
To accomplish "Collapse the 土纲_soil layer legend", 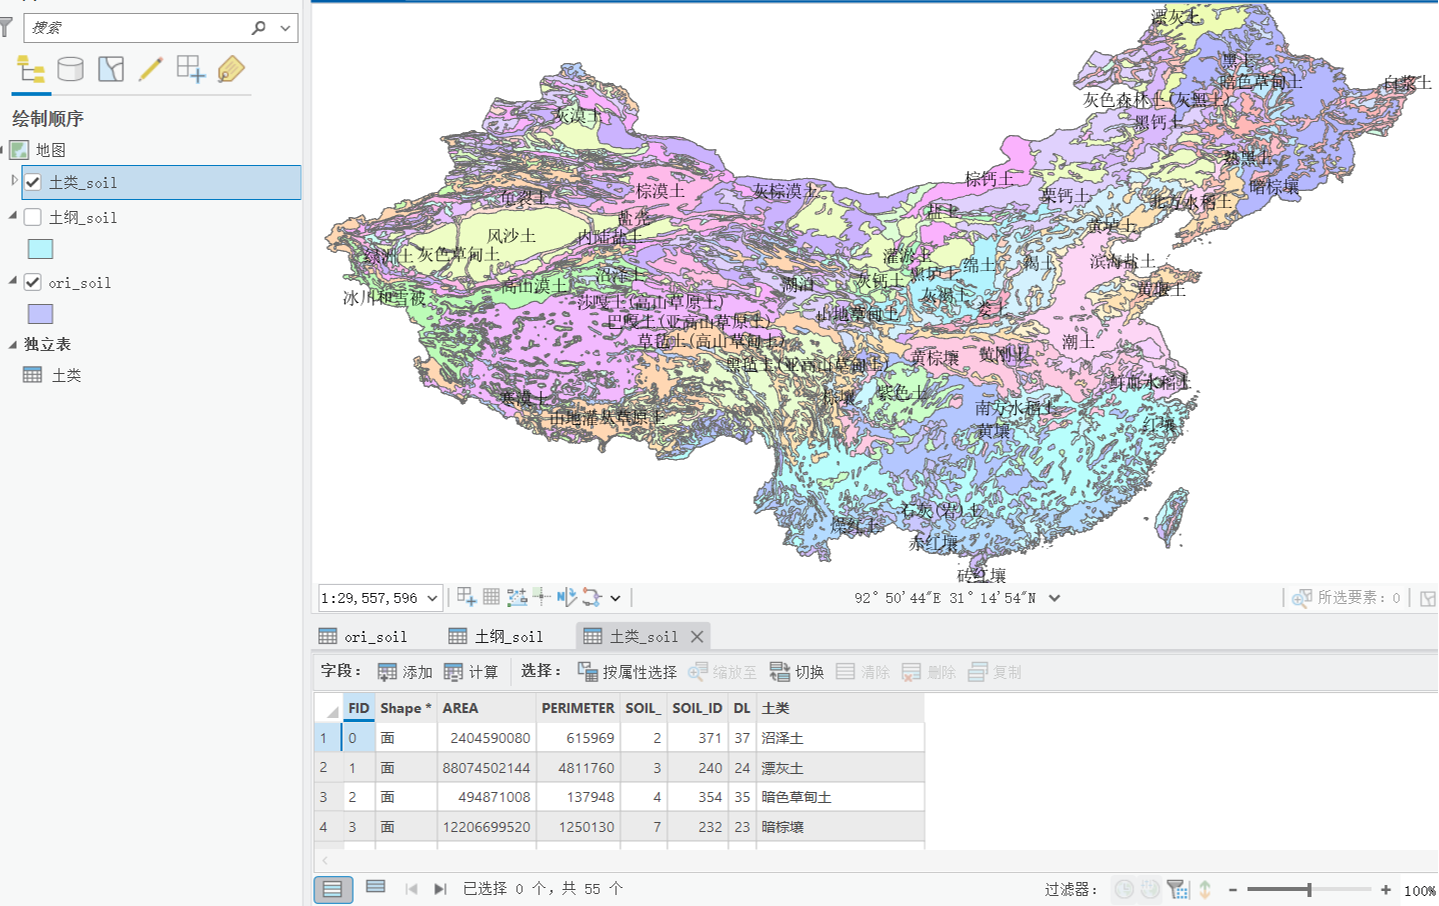I will tap(13, 216).
